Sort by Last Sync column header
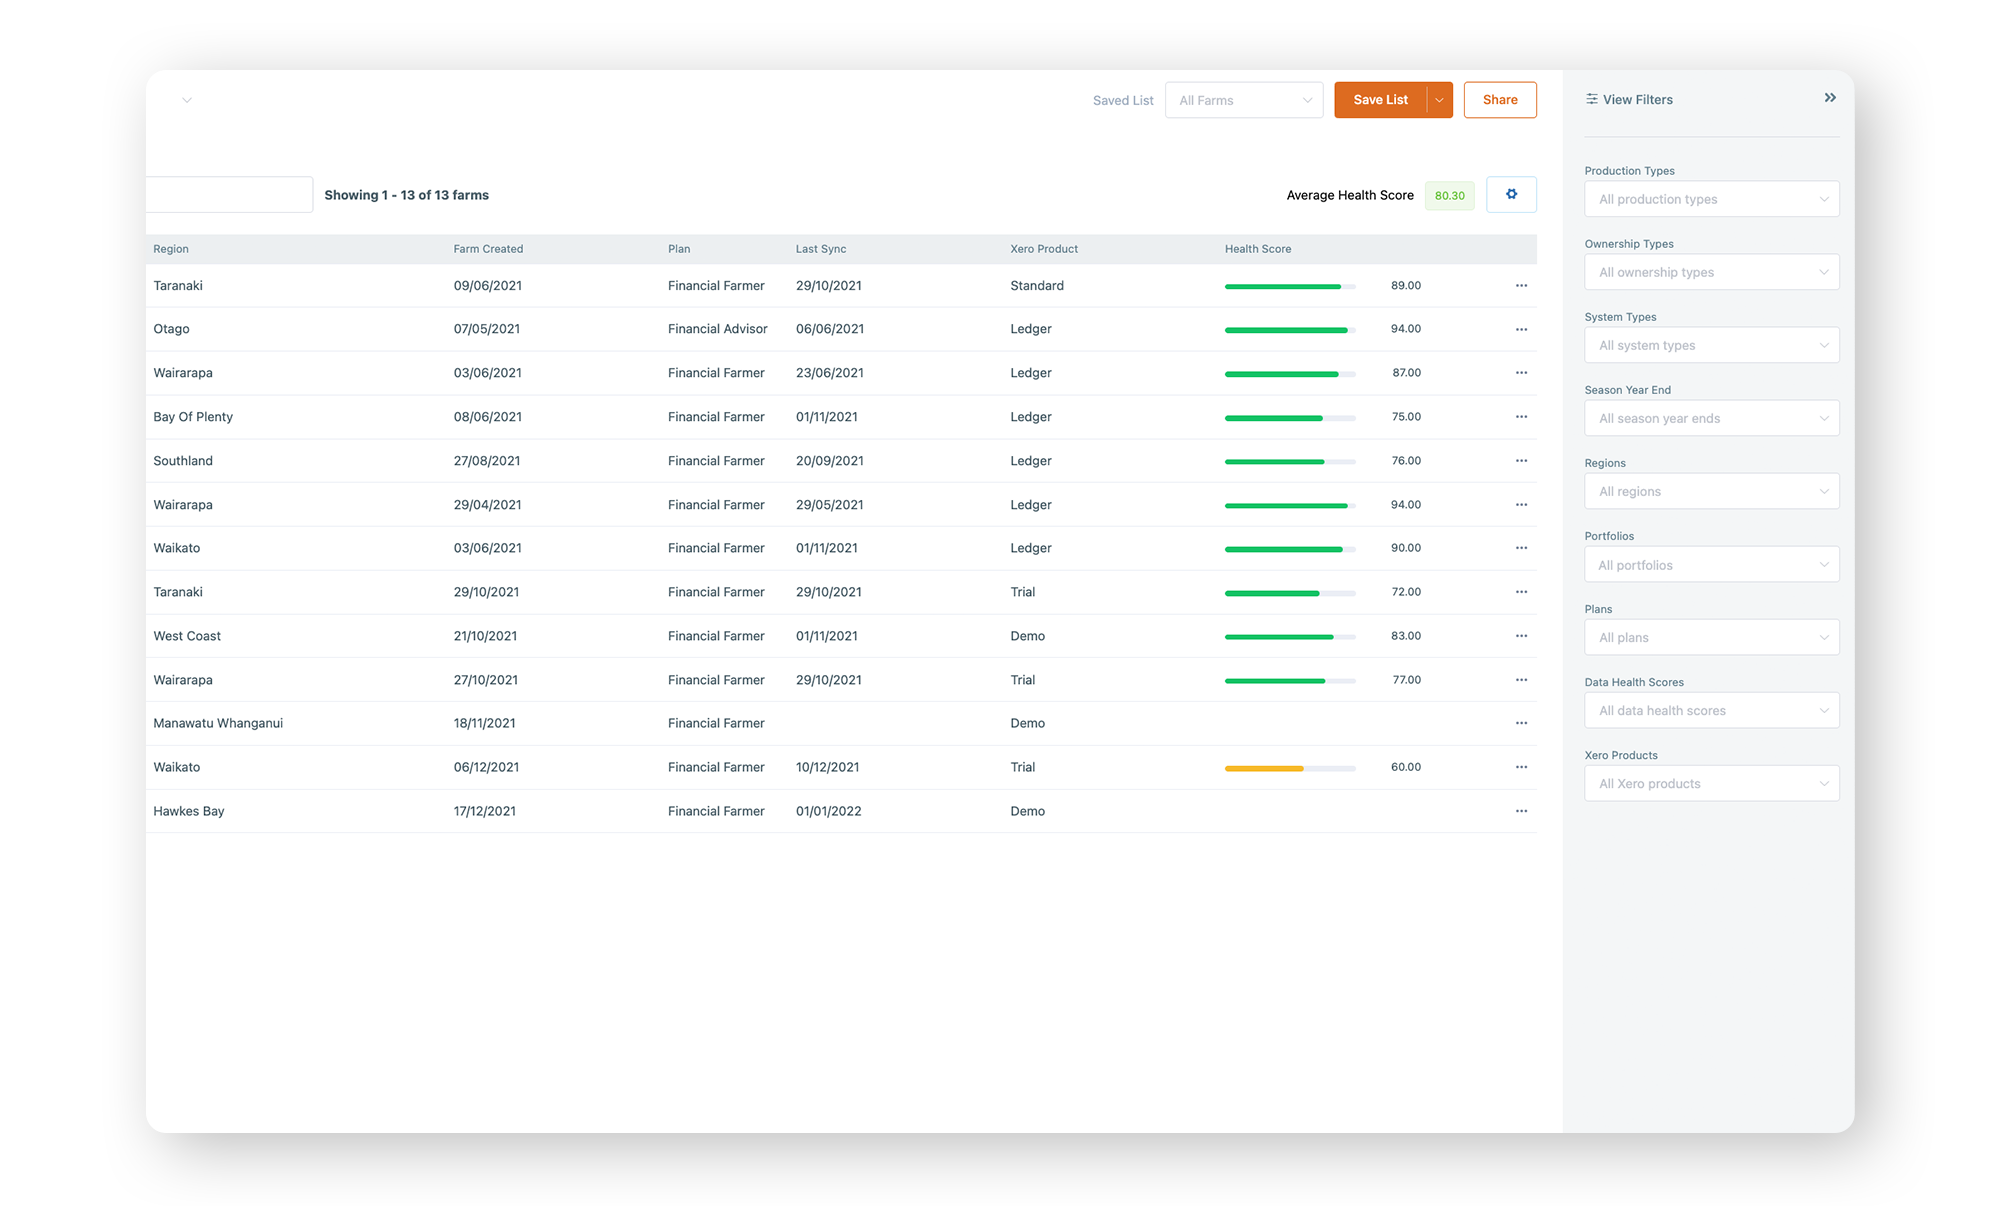This screenshot has height=1206, width=2000. tap(821, 249)
